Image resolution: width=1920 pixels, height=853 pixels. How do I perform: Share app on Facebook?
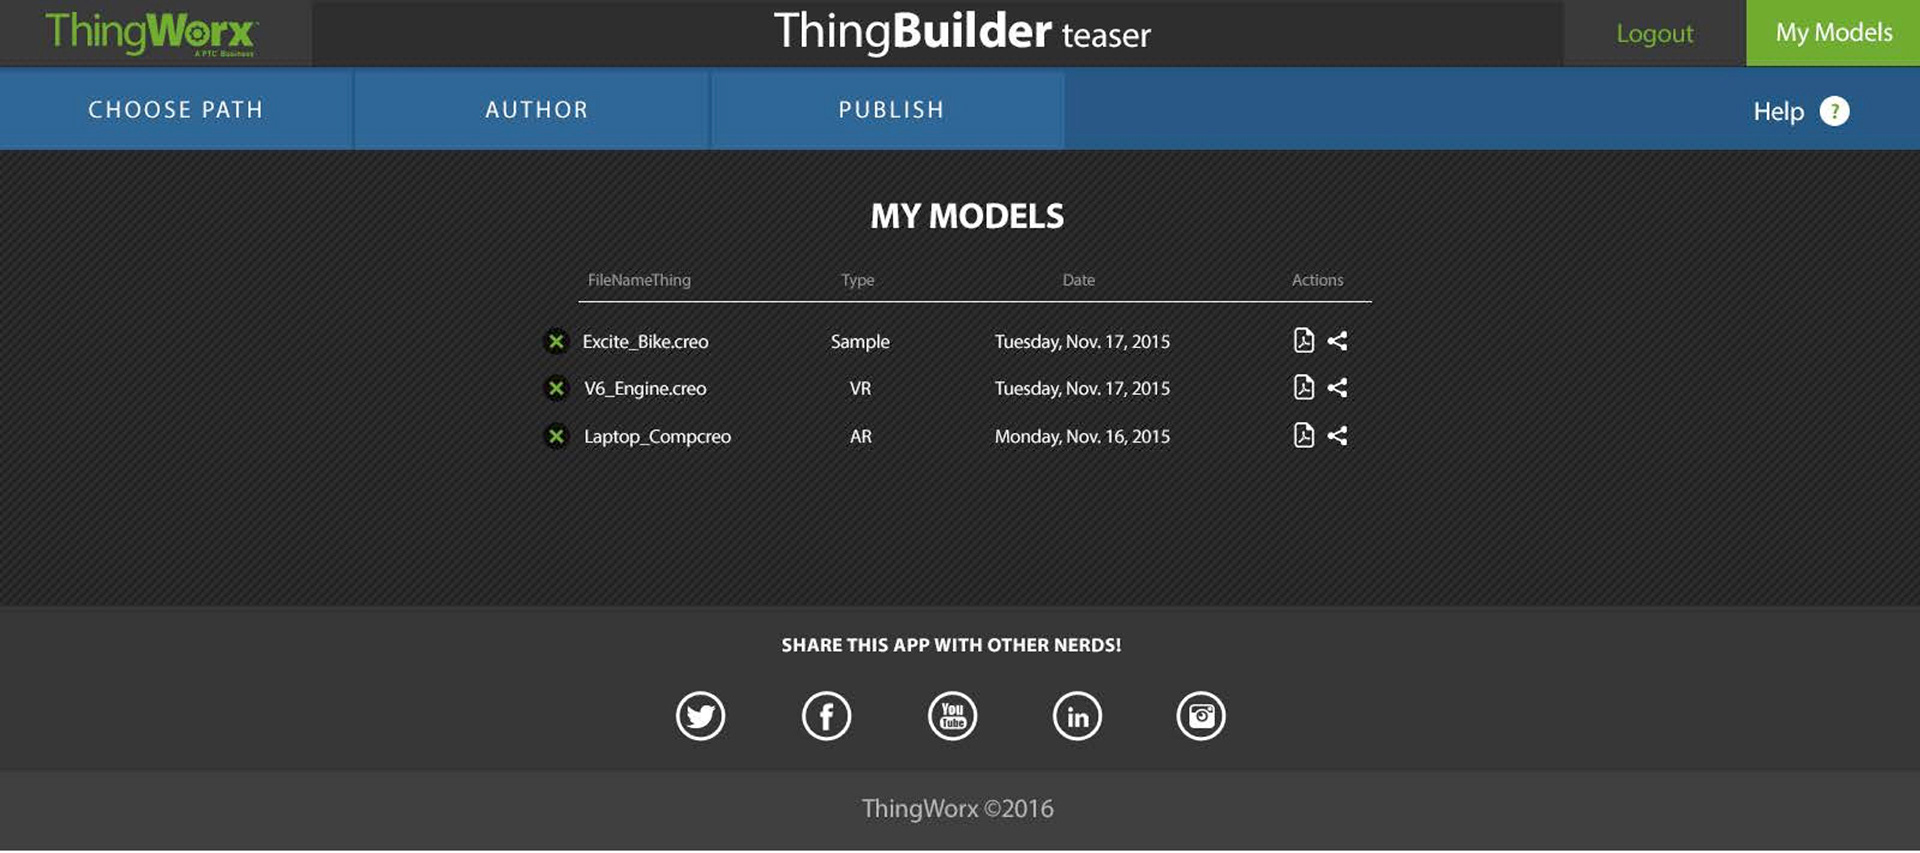pyautogui.click(x=826, y=716)
